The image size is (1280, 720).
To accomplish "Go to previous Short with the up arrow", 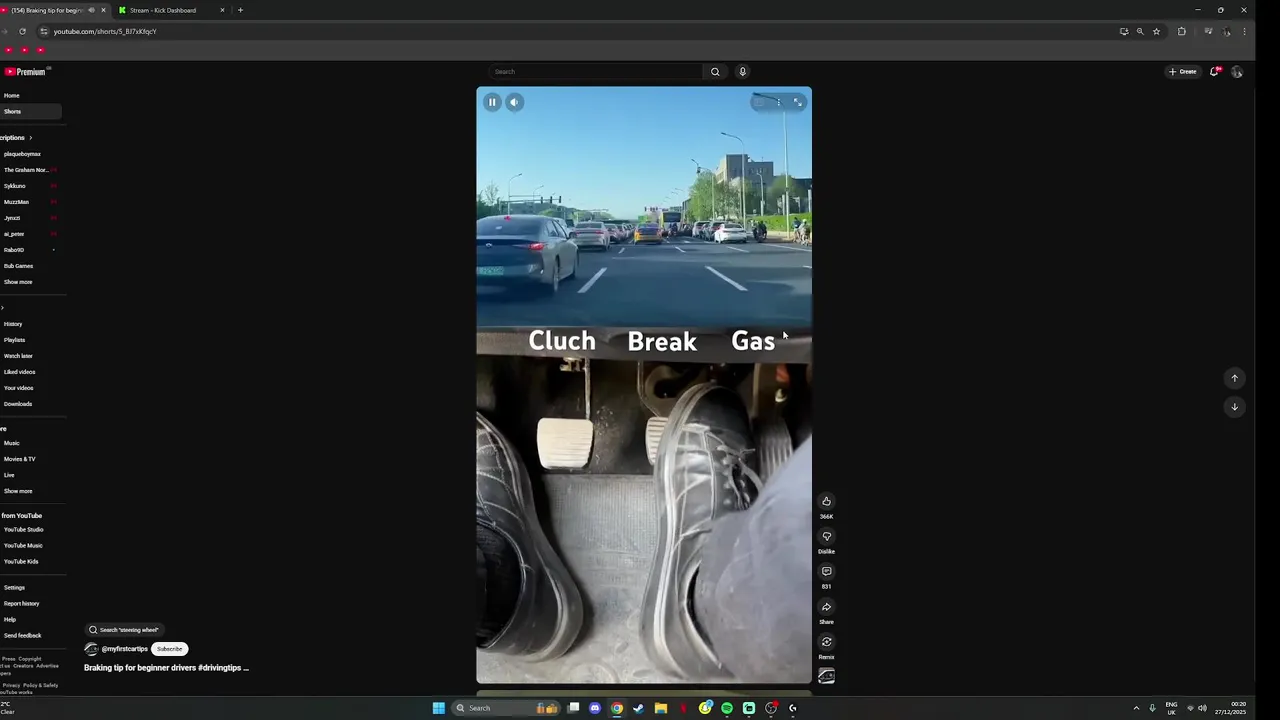I will coord(1234,378).
